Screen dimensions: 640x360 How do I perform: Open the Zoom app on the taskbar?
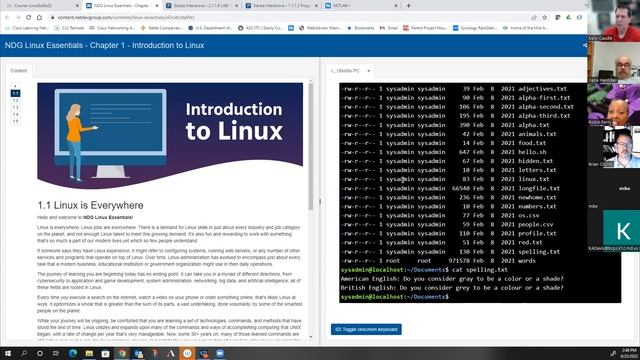220,353
